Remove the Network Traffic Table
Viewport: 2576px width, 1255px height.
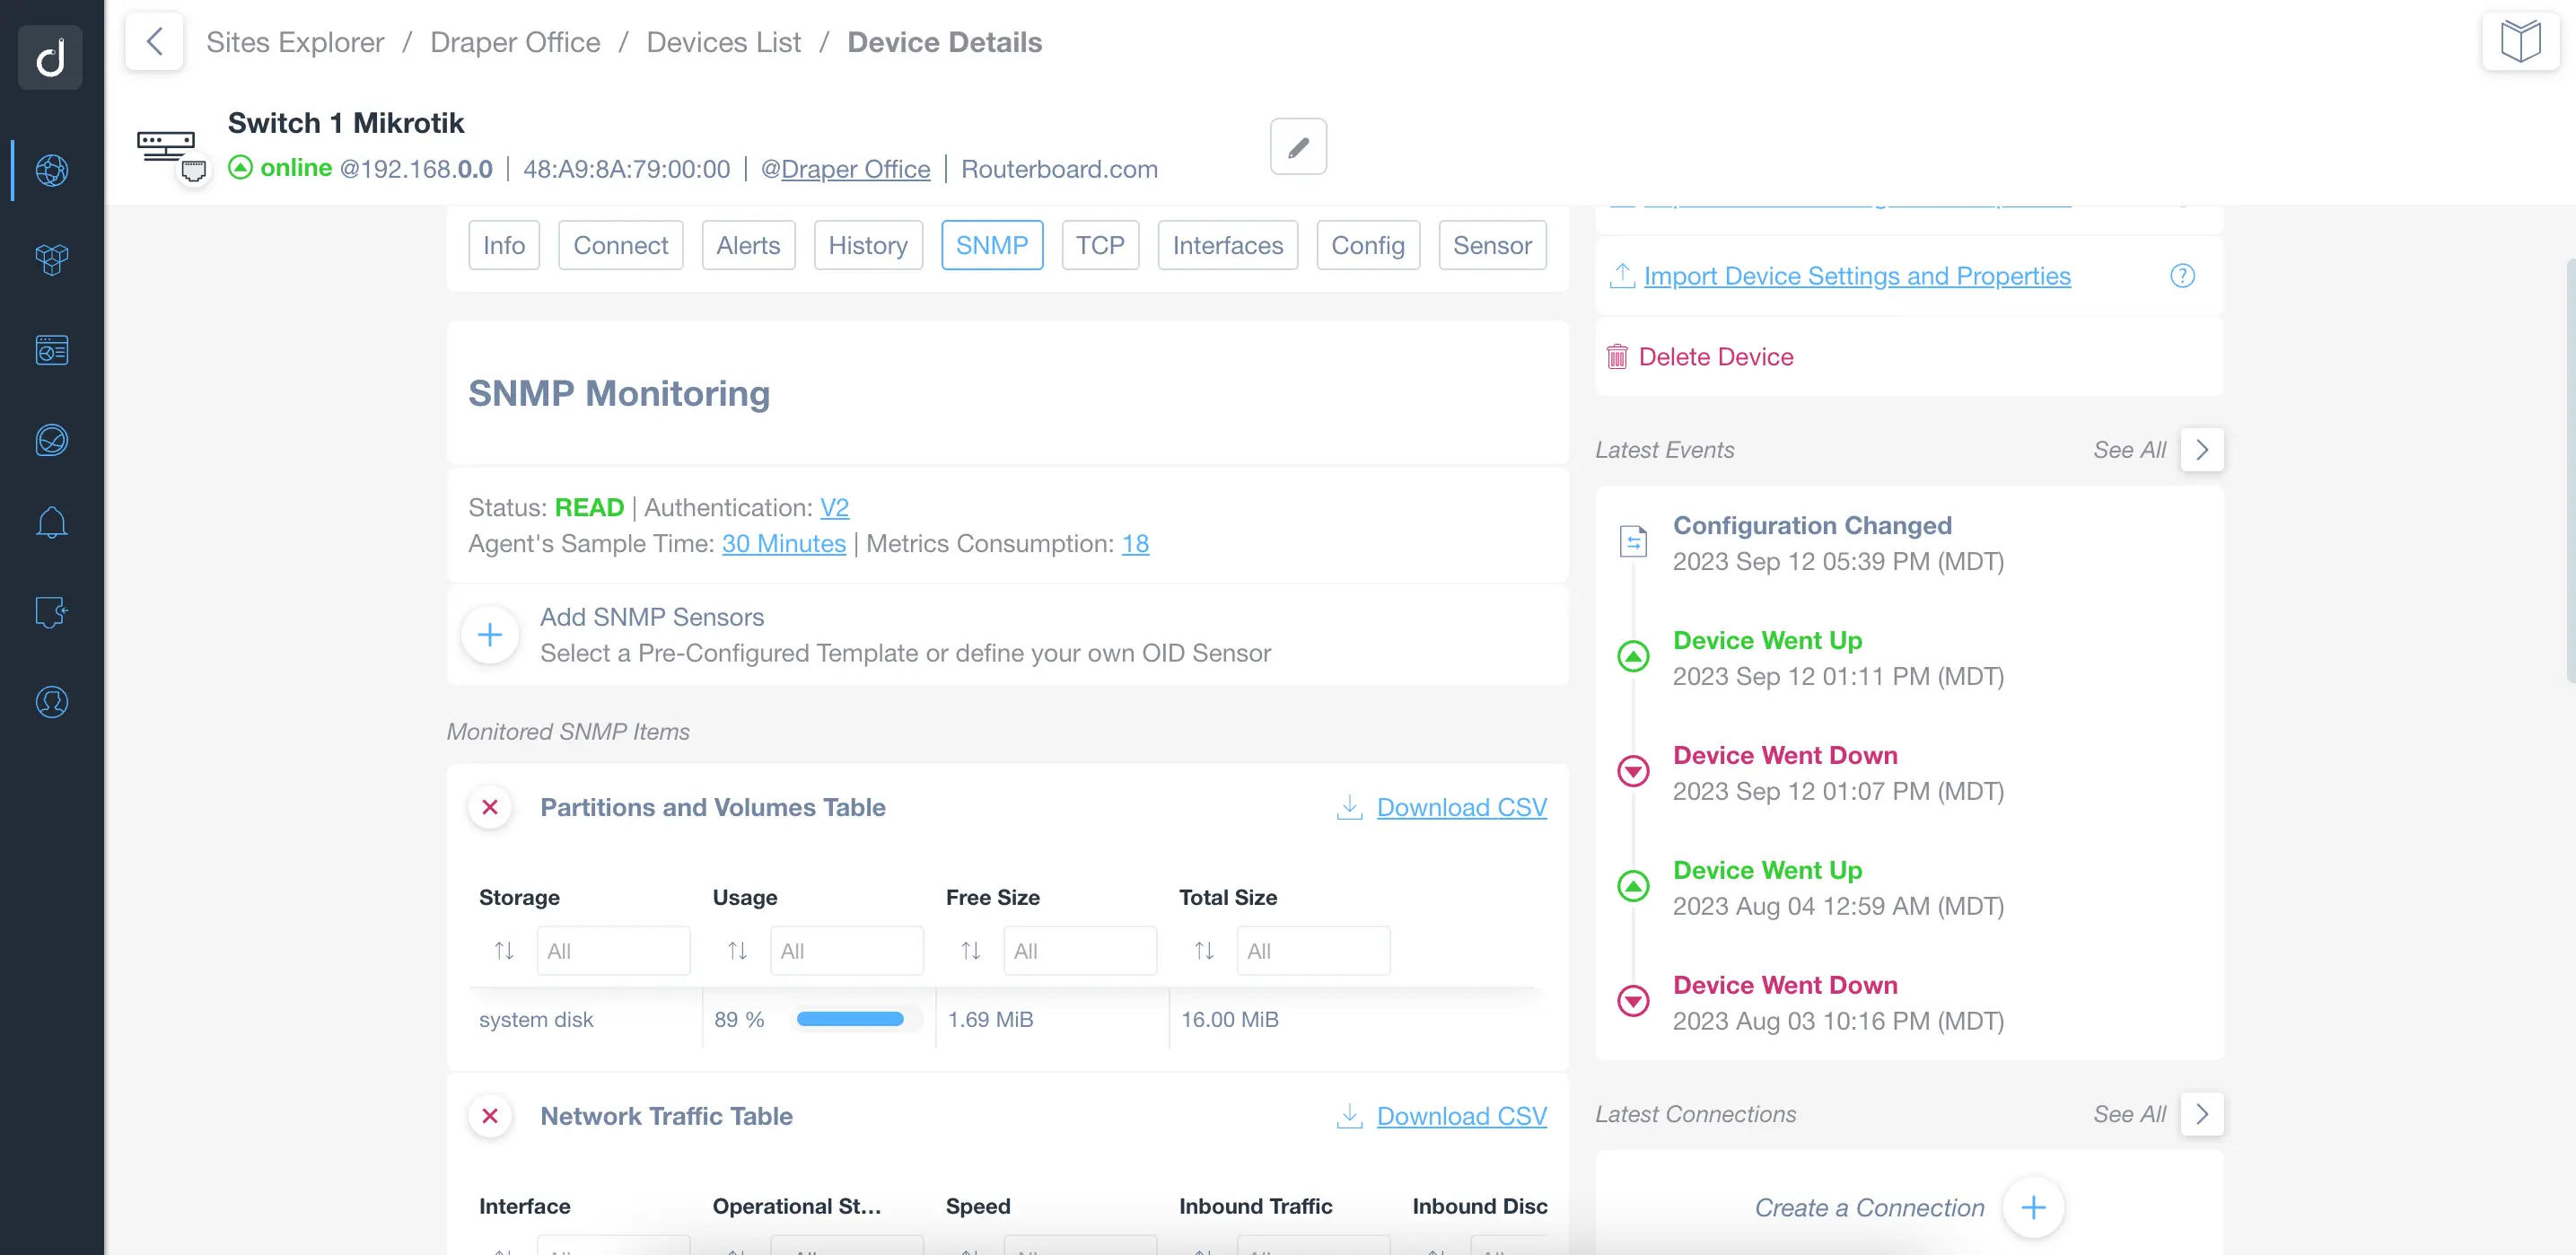pos(490,1116)
